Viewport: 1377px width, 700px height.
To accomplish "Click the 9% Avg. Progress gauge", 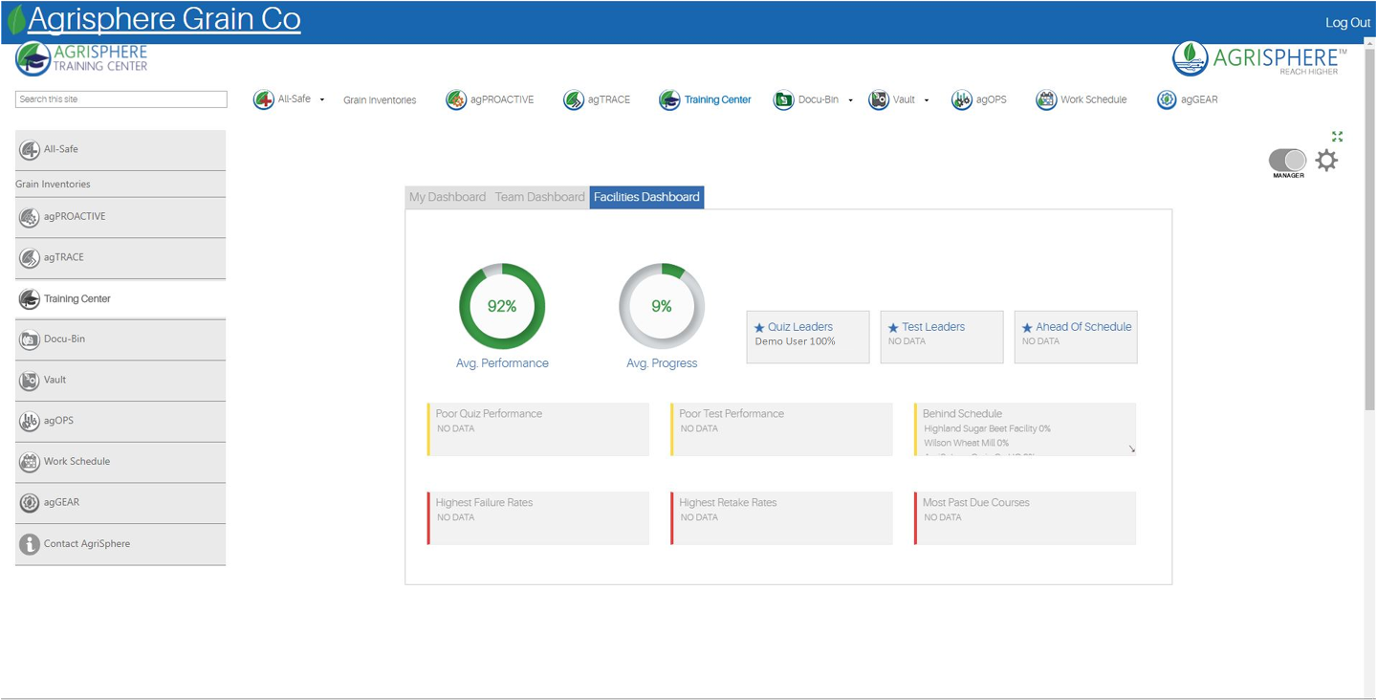I will pyautogui.click(x=662, y=307).
